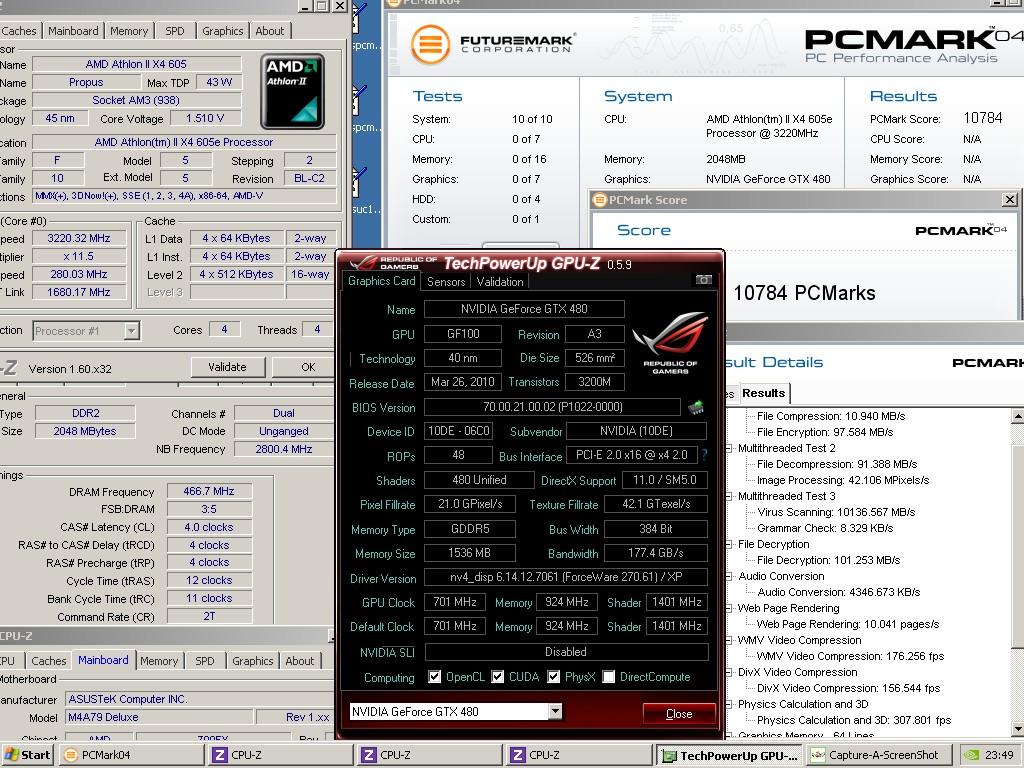Click the Driver Version field in GPU-Z
Viewport: 1024px width, 768px height.
point(566,577)
